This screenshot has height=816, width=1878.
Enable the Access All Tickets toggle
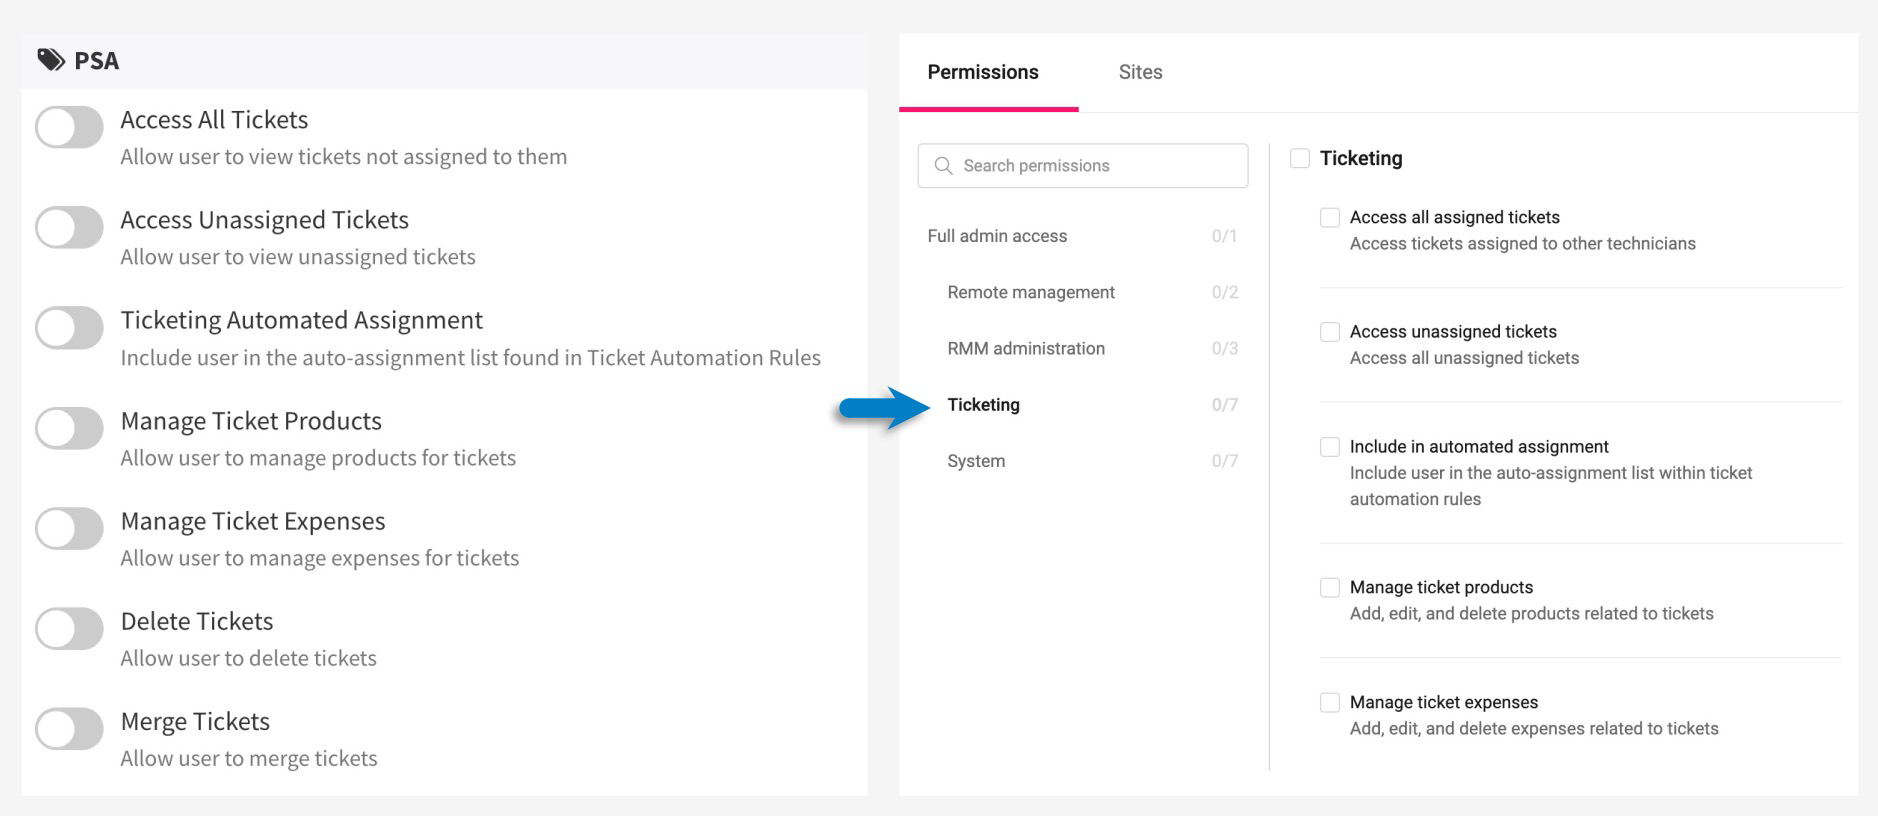(69, 128)
